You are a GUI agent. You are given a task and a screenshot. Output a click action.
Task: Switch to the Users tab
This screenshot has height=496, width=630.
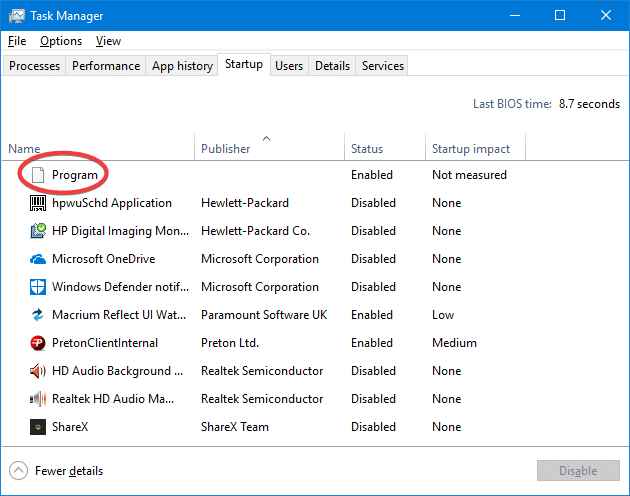tap(289, 66)
